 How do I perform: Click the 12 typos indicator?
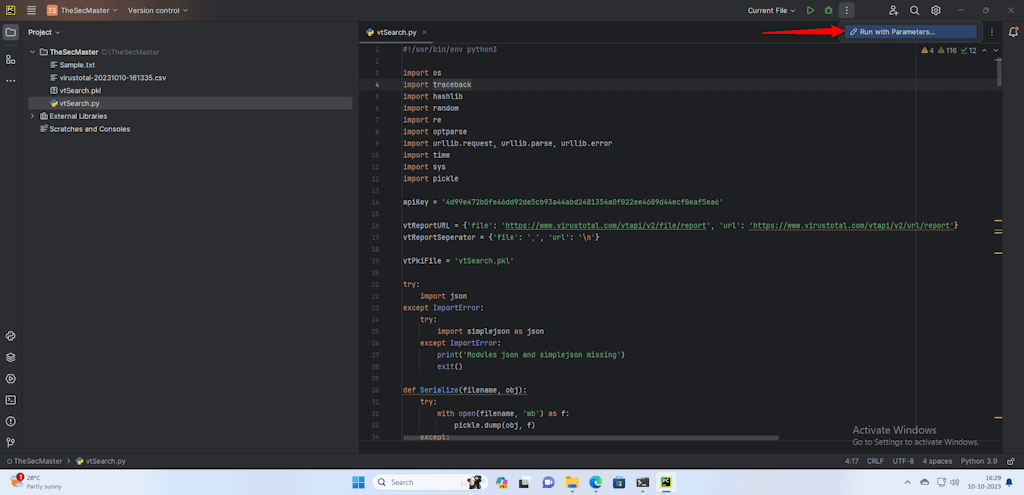969,50
